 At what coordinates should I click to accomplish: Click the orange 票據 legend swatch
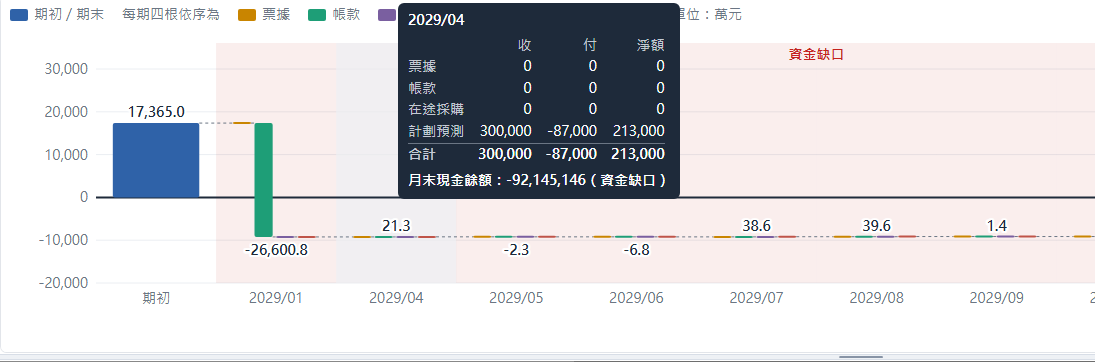click(247, 14)
